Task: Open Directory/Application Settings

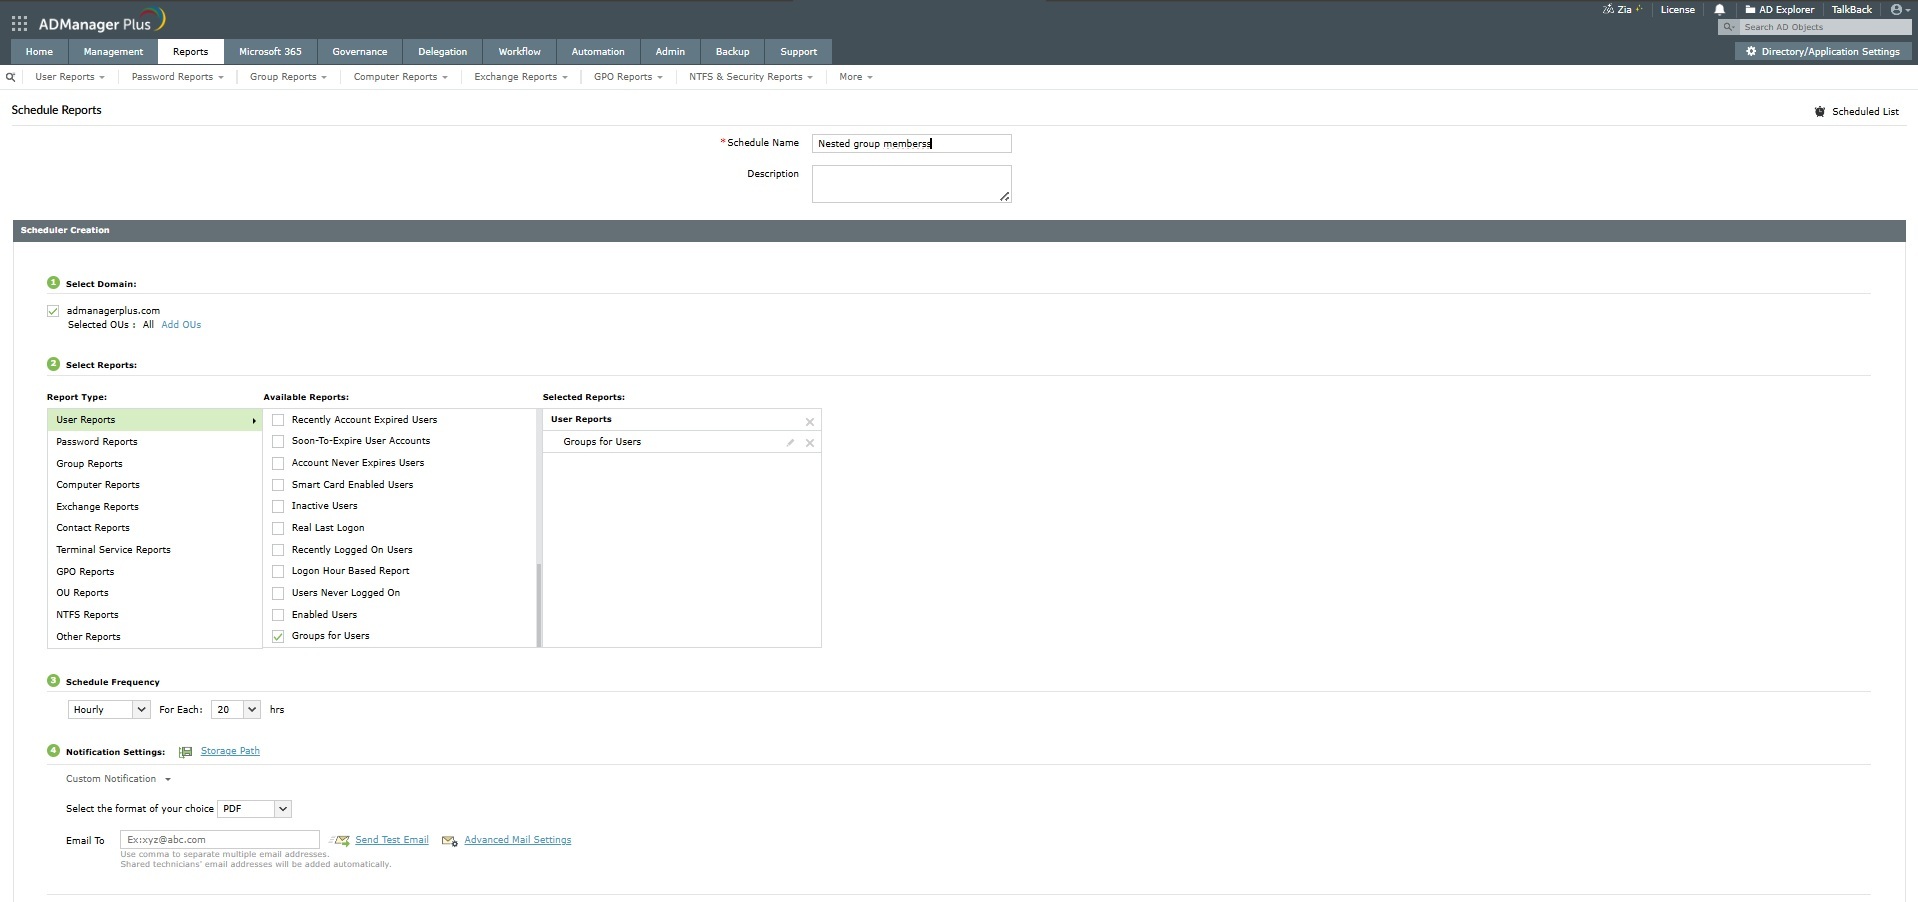Action: (x=1822, y=51)
